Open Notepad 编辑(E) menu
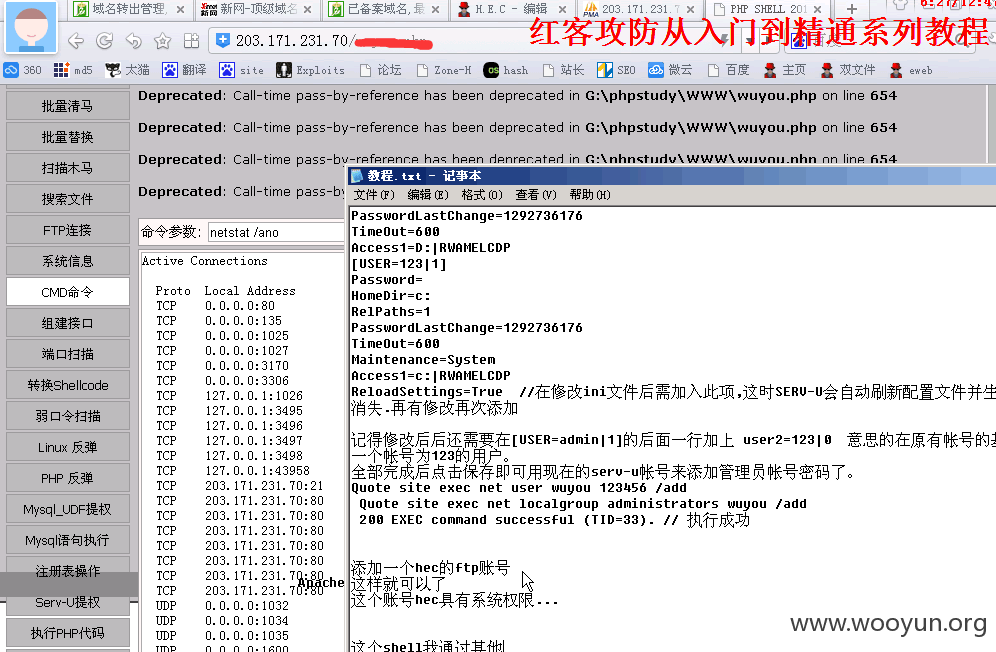Screen dimensions: 996x652 427,194
